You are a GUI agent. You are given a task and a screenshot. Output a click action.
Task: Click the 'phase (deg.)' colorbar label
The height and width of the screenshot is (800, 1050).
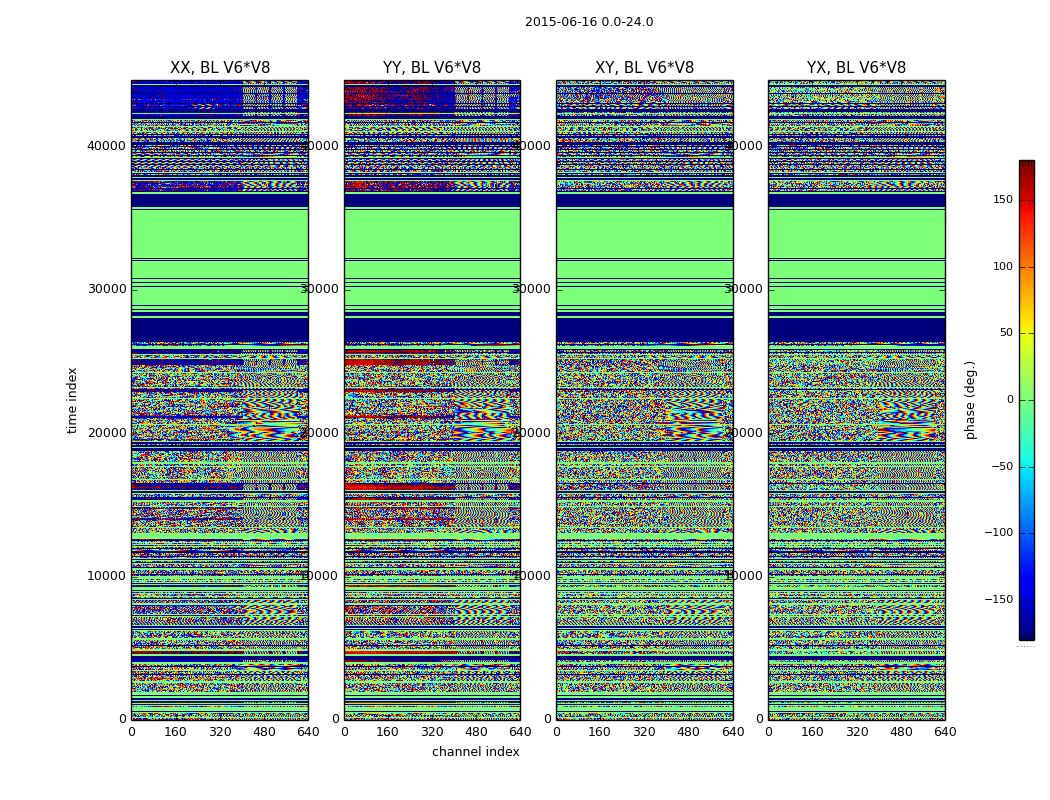click(970, 400)
